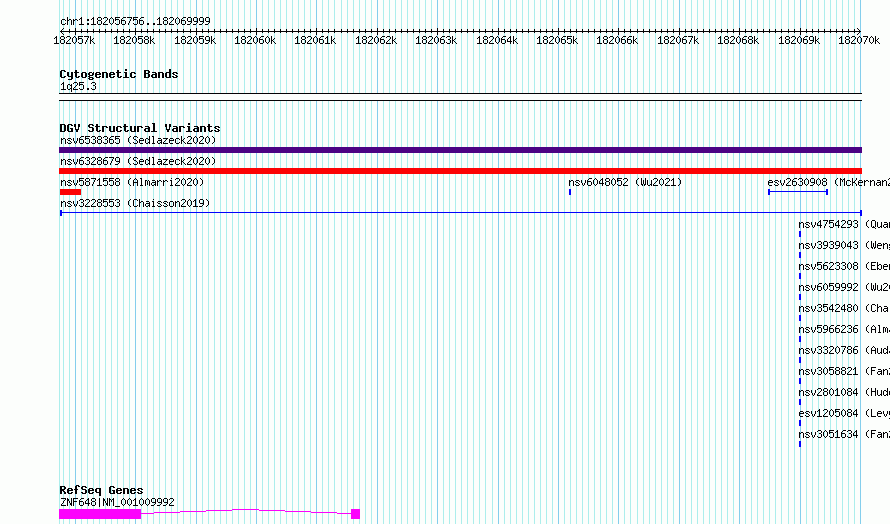Image resolution: width=890 pixels, height=524 pixels.
Task: Click the chr1:182056756..182069999 coordinates text
Action: (135, 22)
